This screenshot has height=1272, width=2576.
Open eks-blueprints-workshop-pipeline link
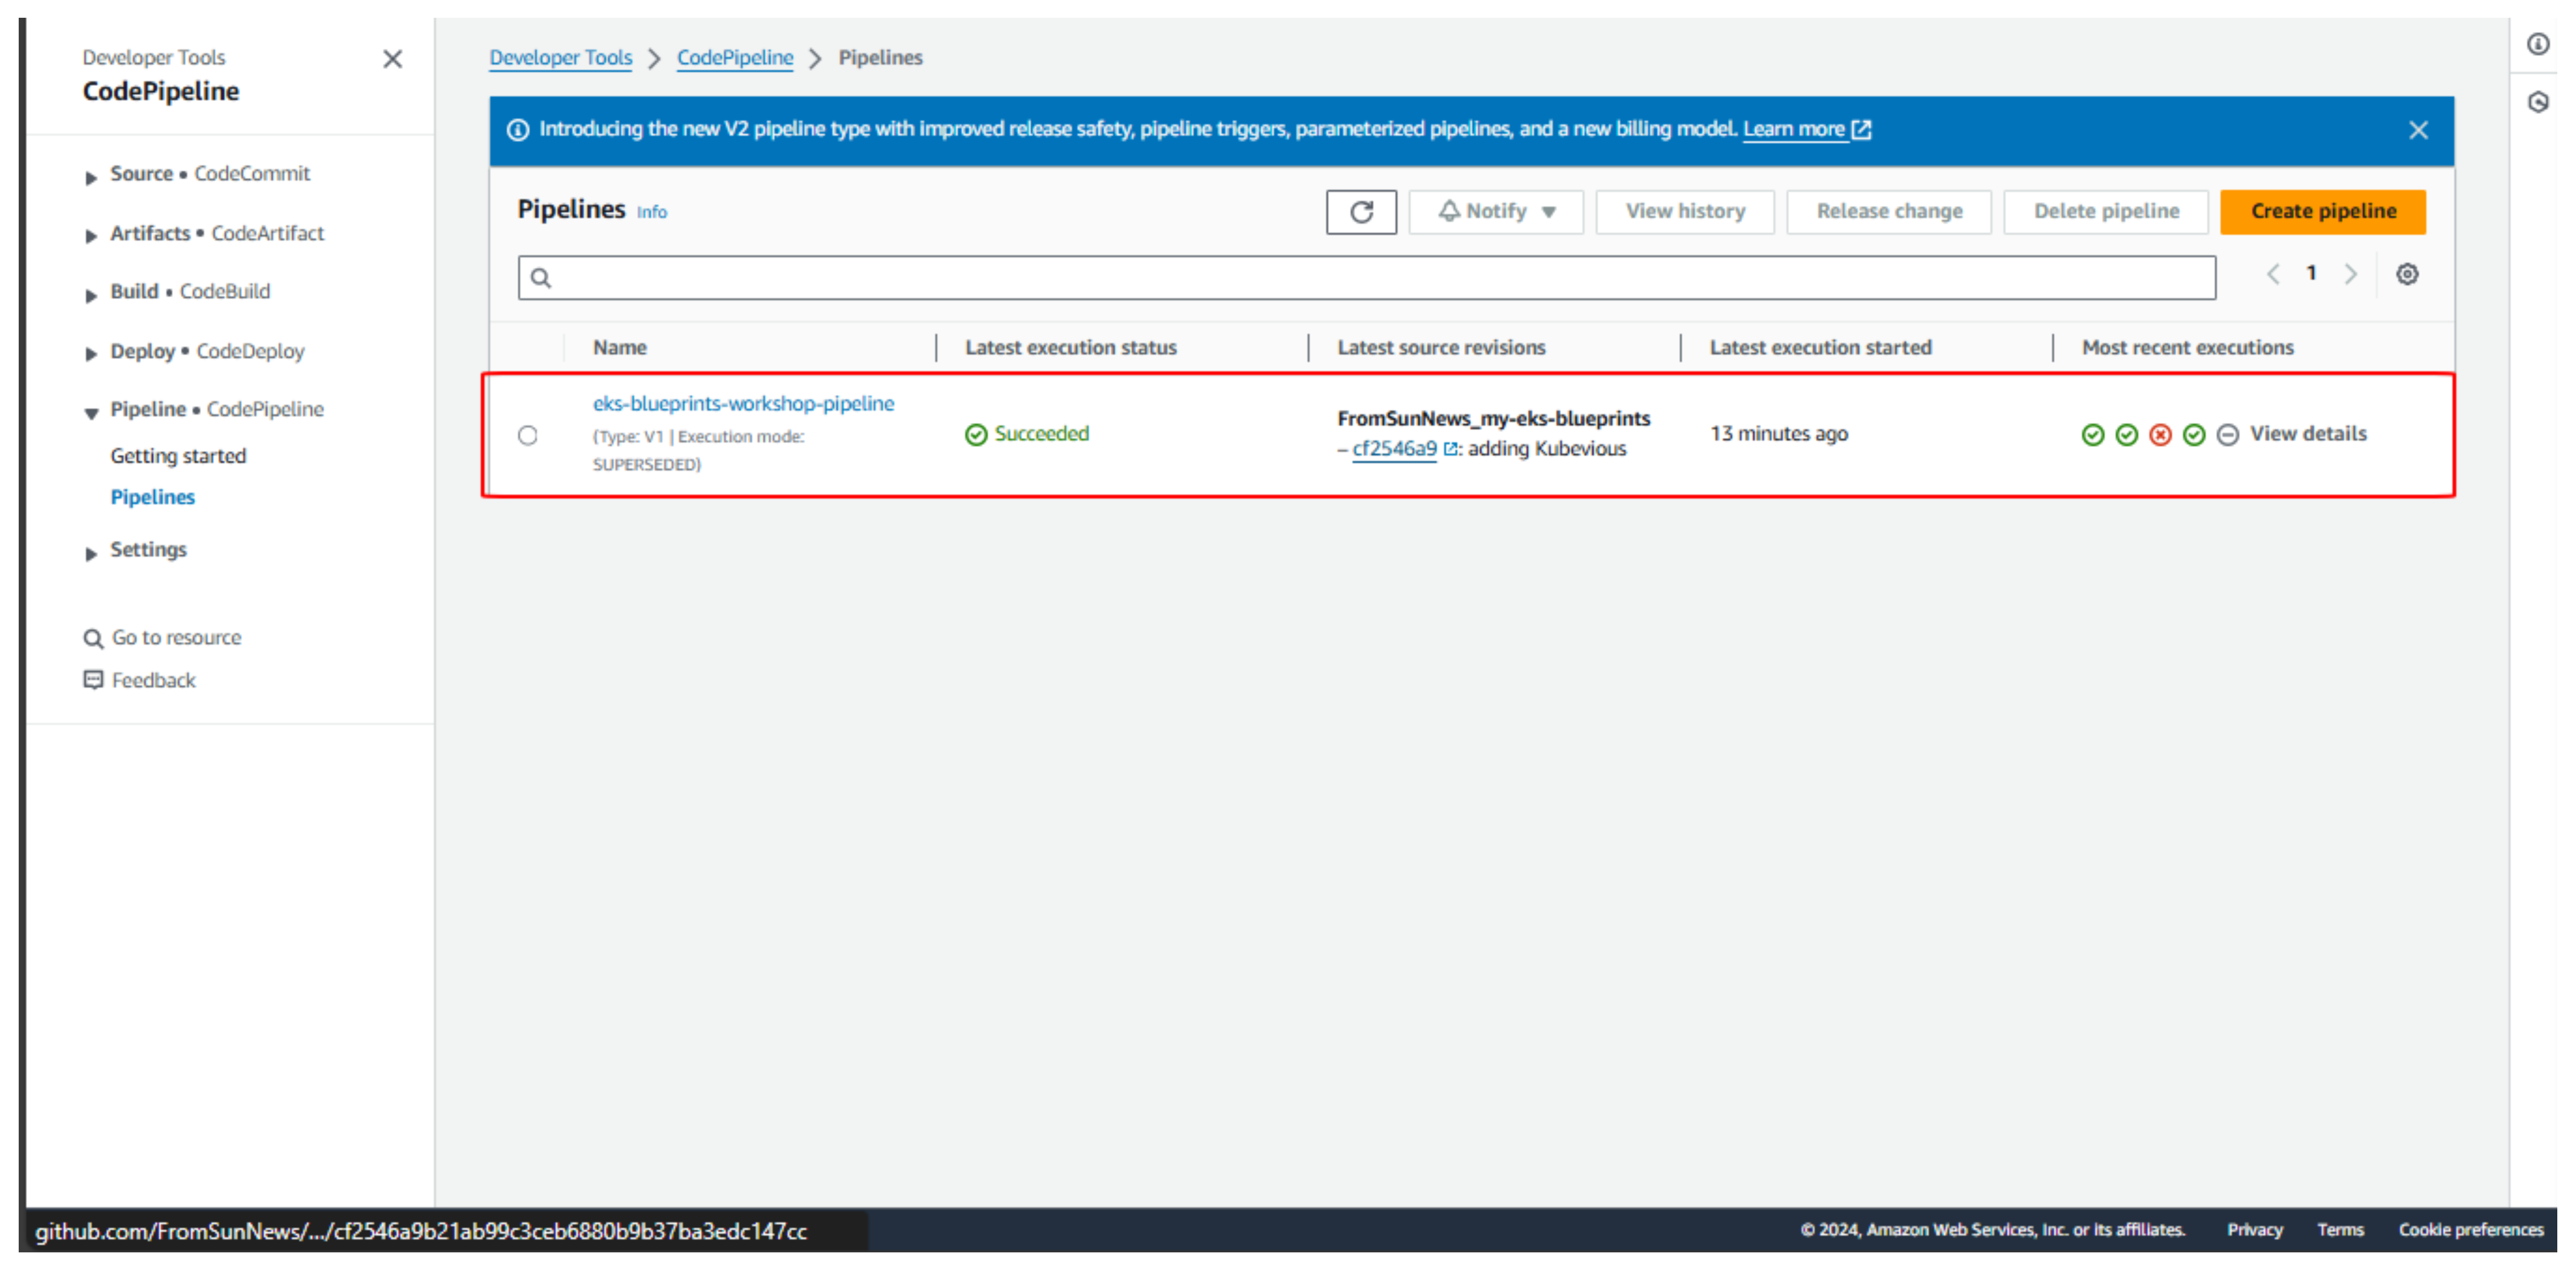(x=743, y=404)
